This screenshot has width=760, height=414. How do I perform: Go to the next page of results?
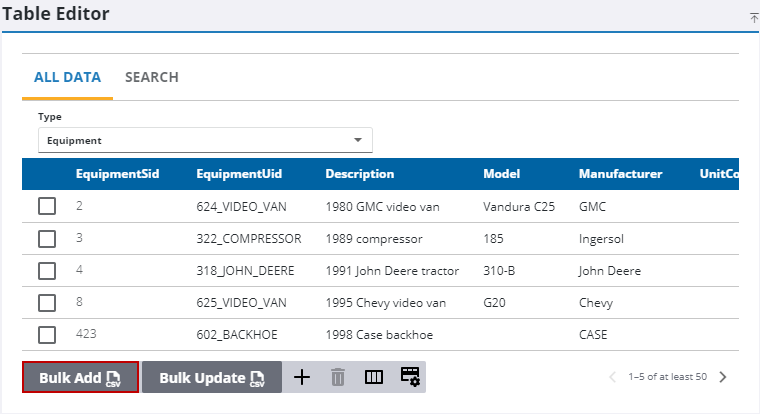(x=723, y=377)
